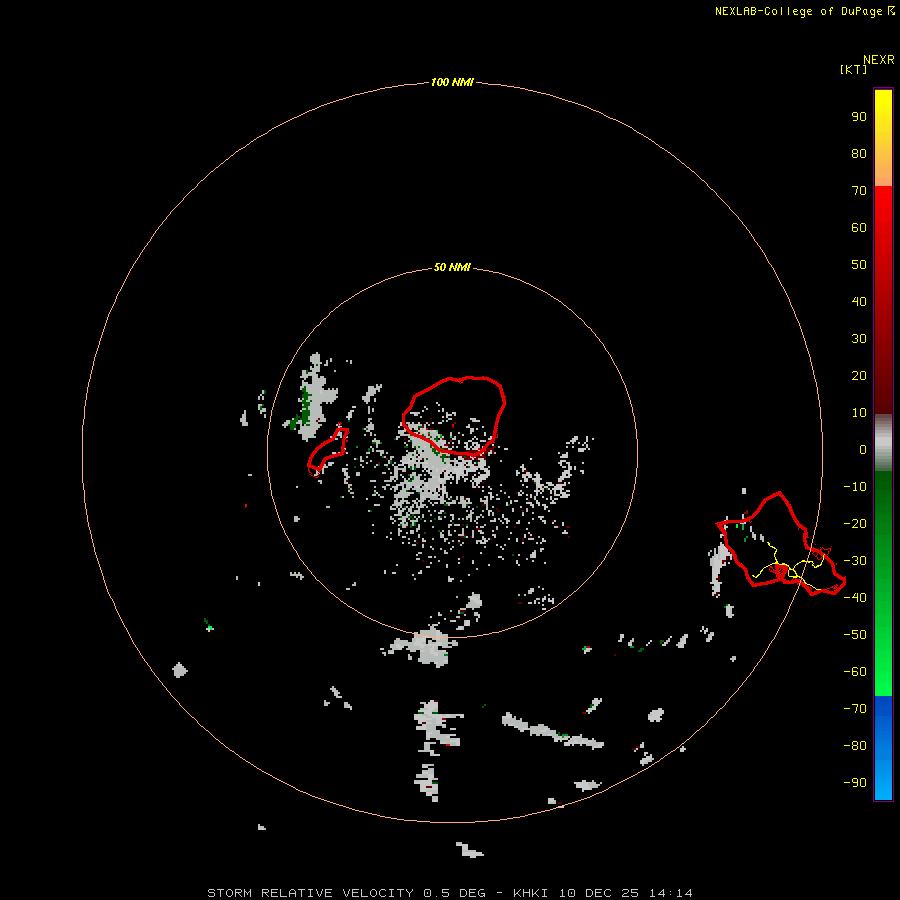This screenshot has width=900, height=900.
Task: Click the small narrow red island outline west of center
Action: (x=328, y=452)
